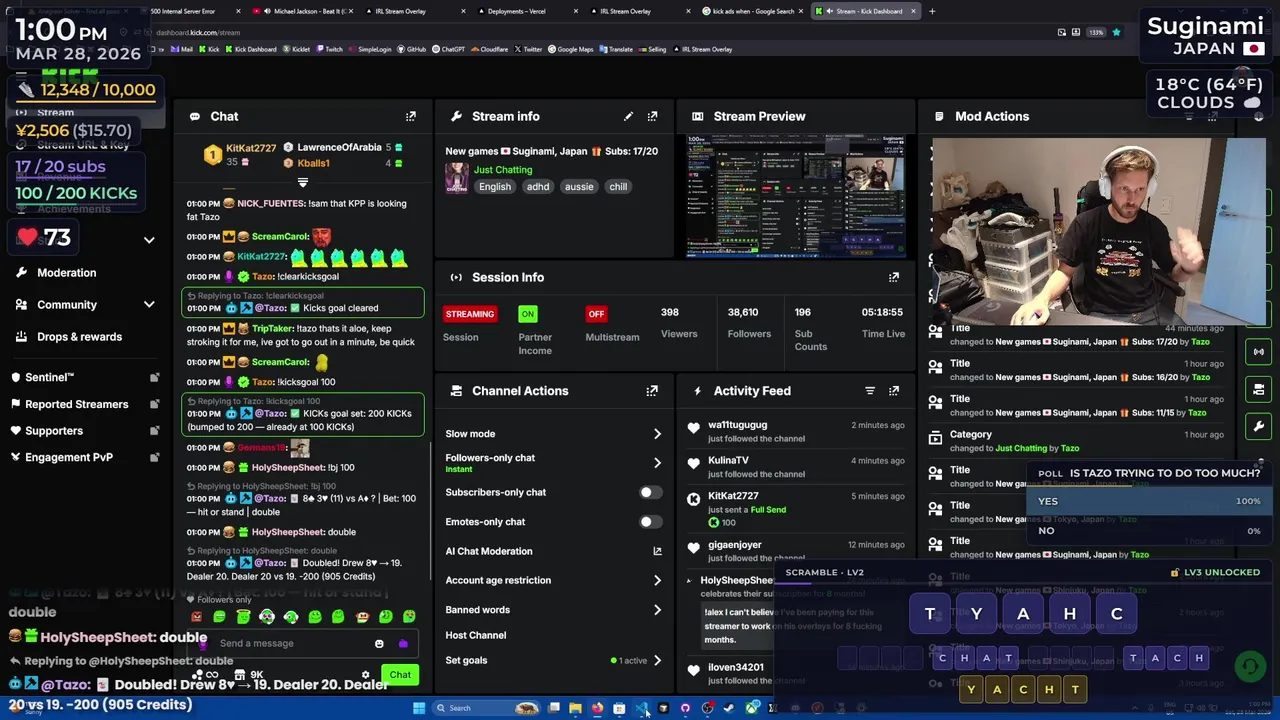Viewport: 1280px width, 720px height.
Task: Edit stream info with pencil icon
Action: pyautogui.click(x=628, y=116)
